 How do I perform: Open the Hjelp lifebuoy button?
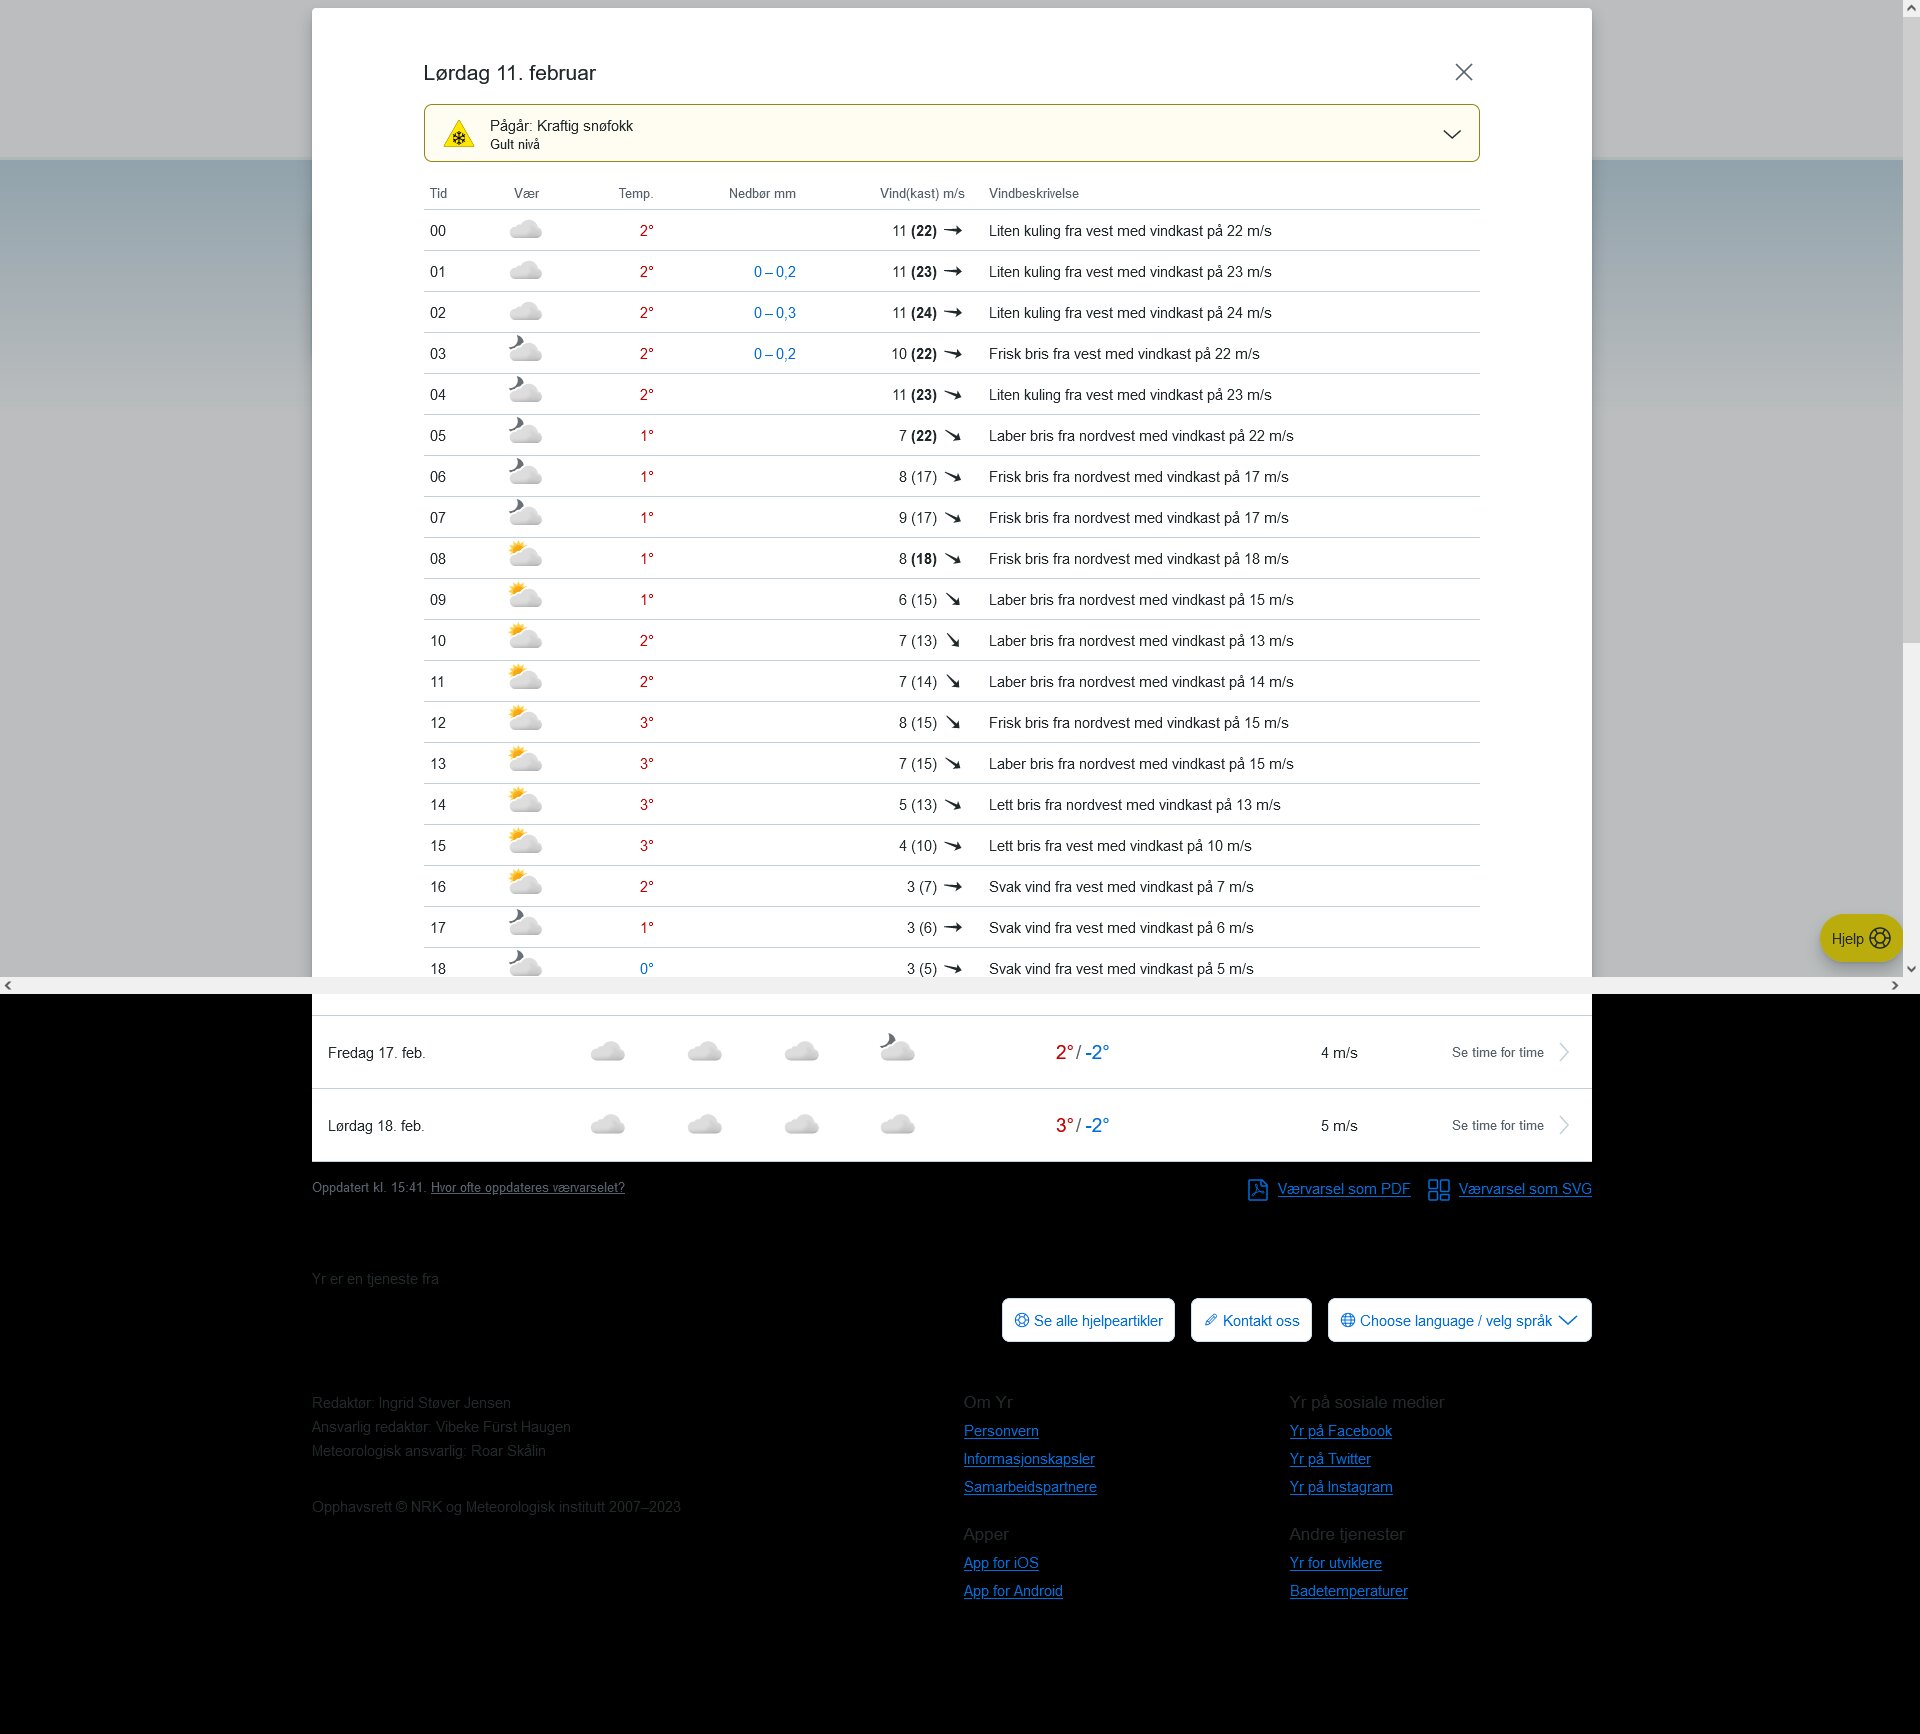click(x=1860, y=938)
